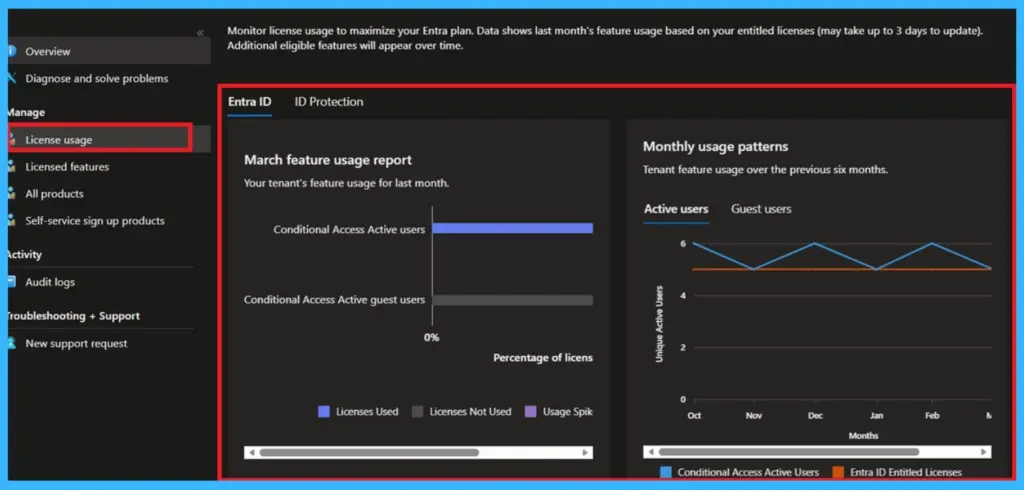Click the Overview info icon
Screen dimensions: 1024x490
click(12, 51)
